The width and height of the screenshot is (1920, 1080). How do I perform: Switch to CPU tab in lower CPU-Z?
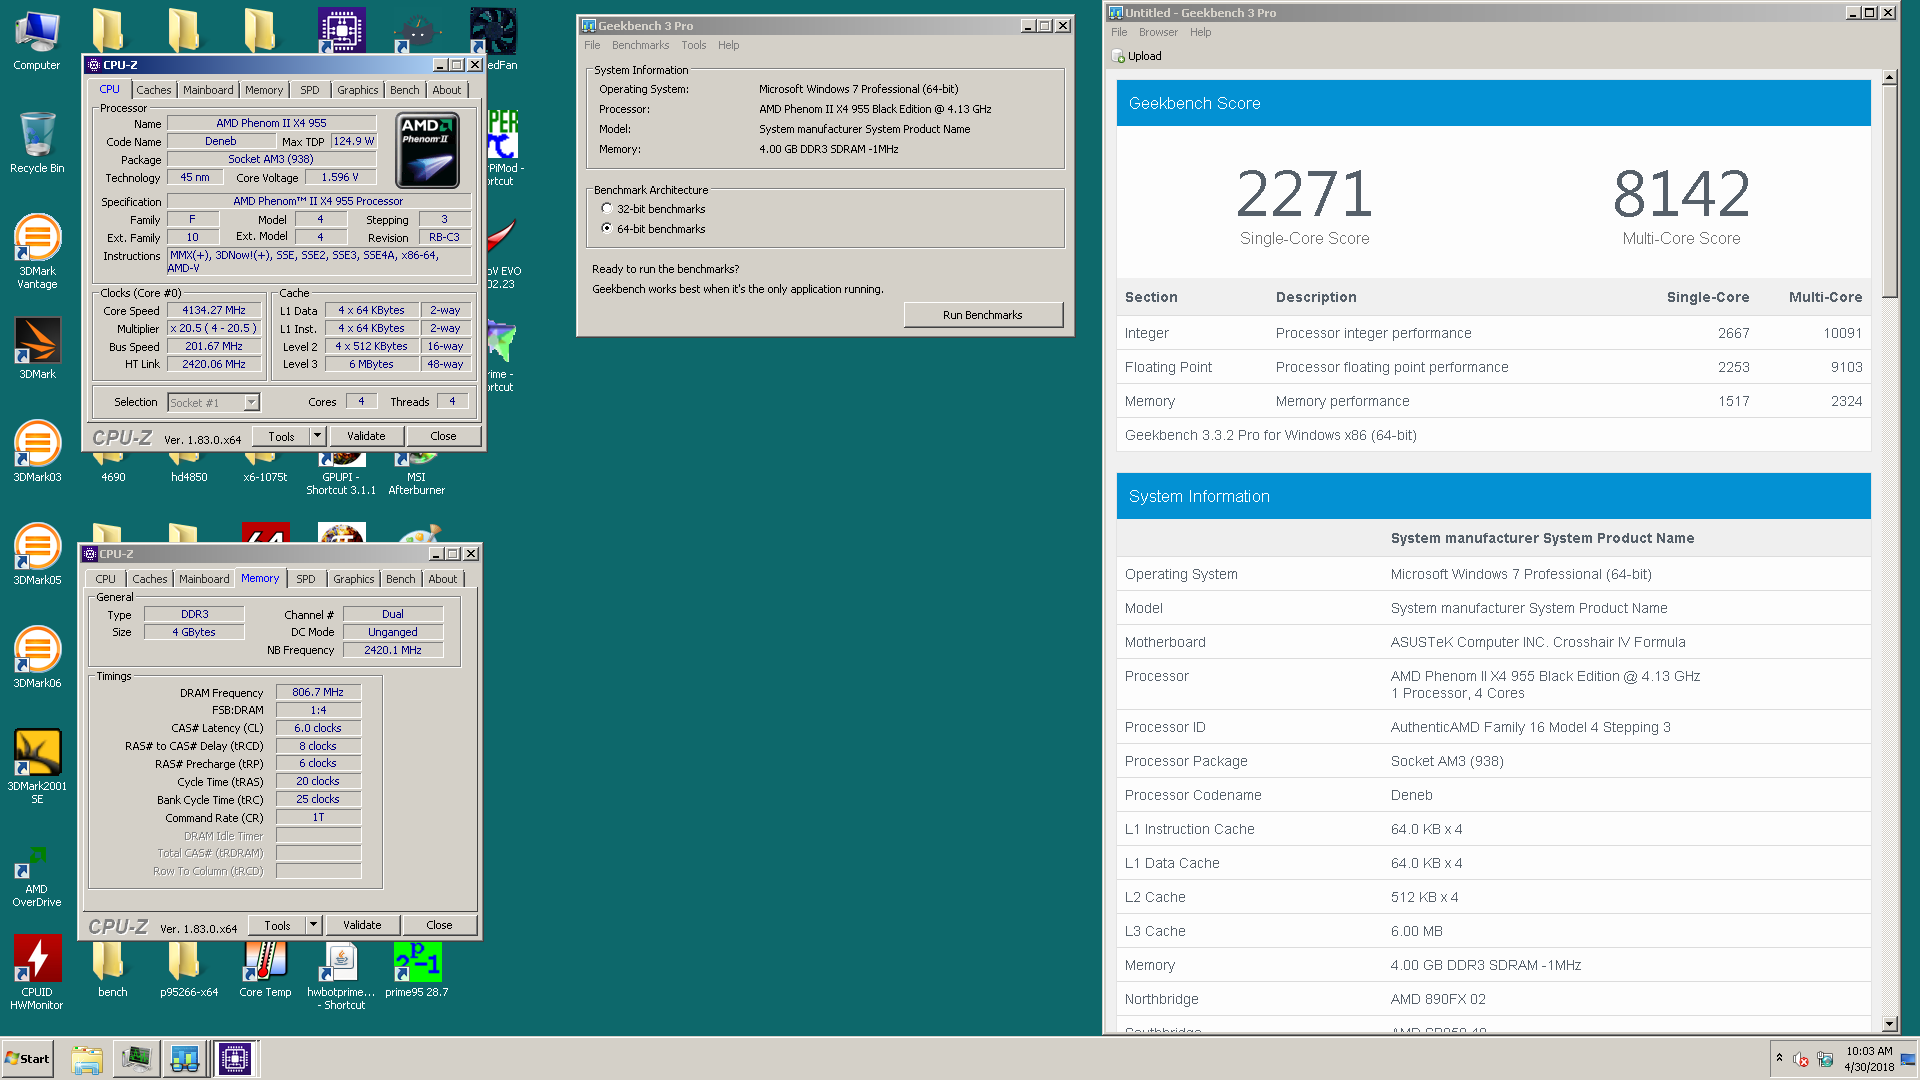tap(106, 579)
